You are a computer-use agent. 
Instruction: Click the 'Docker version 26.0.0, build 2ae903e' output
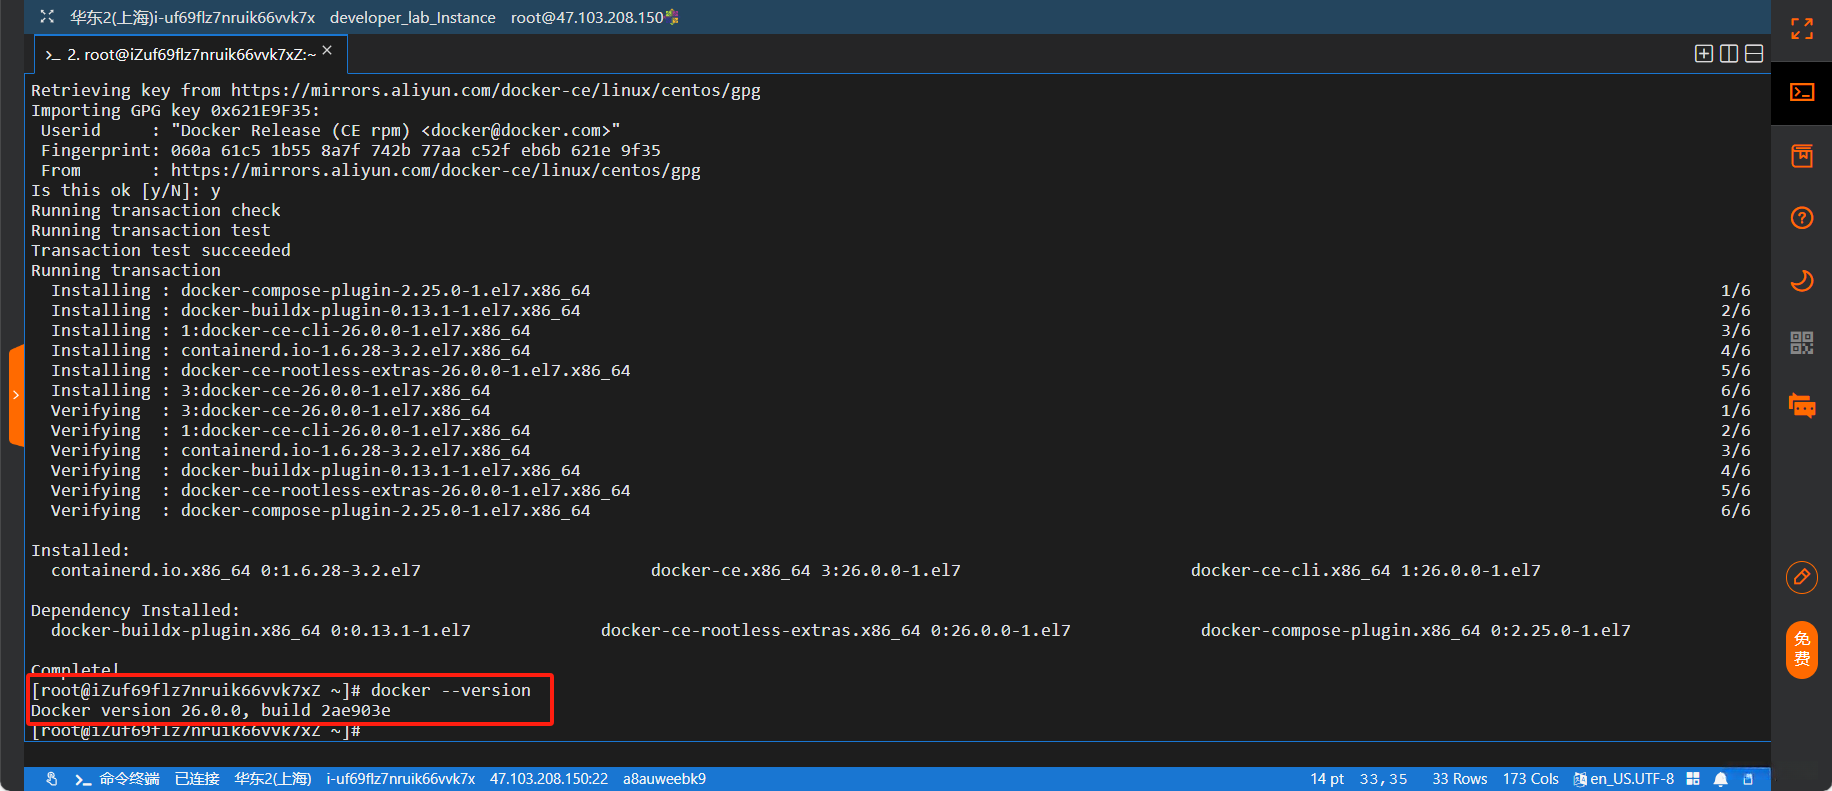(x=211, y=710)
